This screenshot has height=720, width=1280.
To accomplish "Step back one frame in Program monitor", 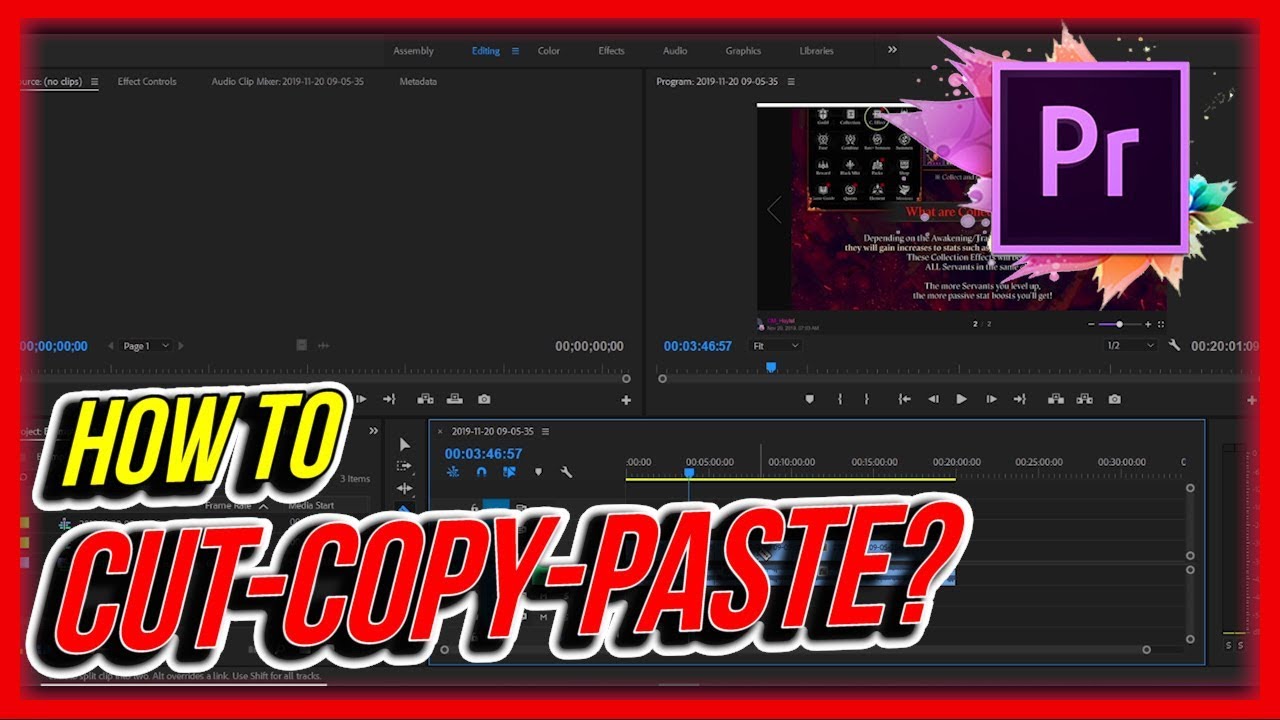I will 933,399.
